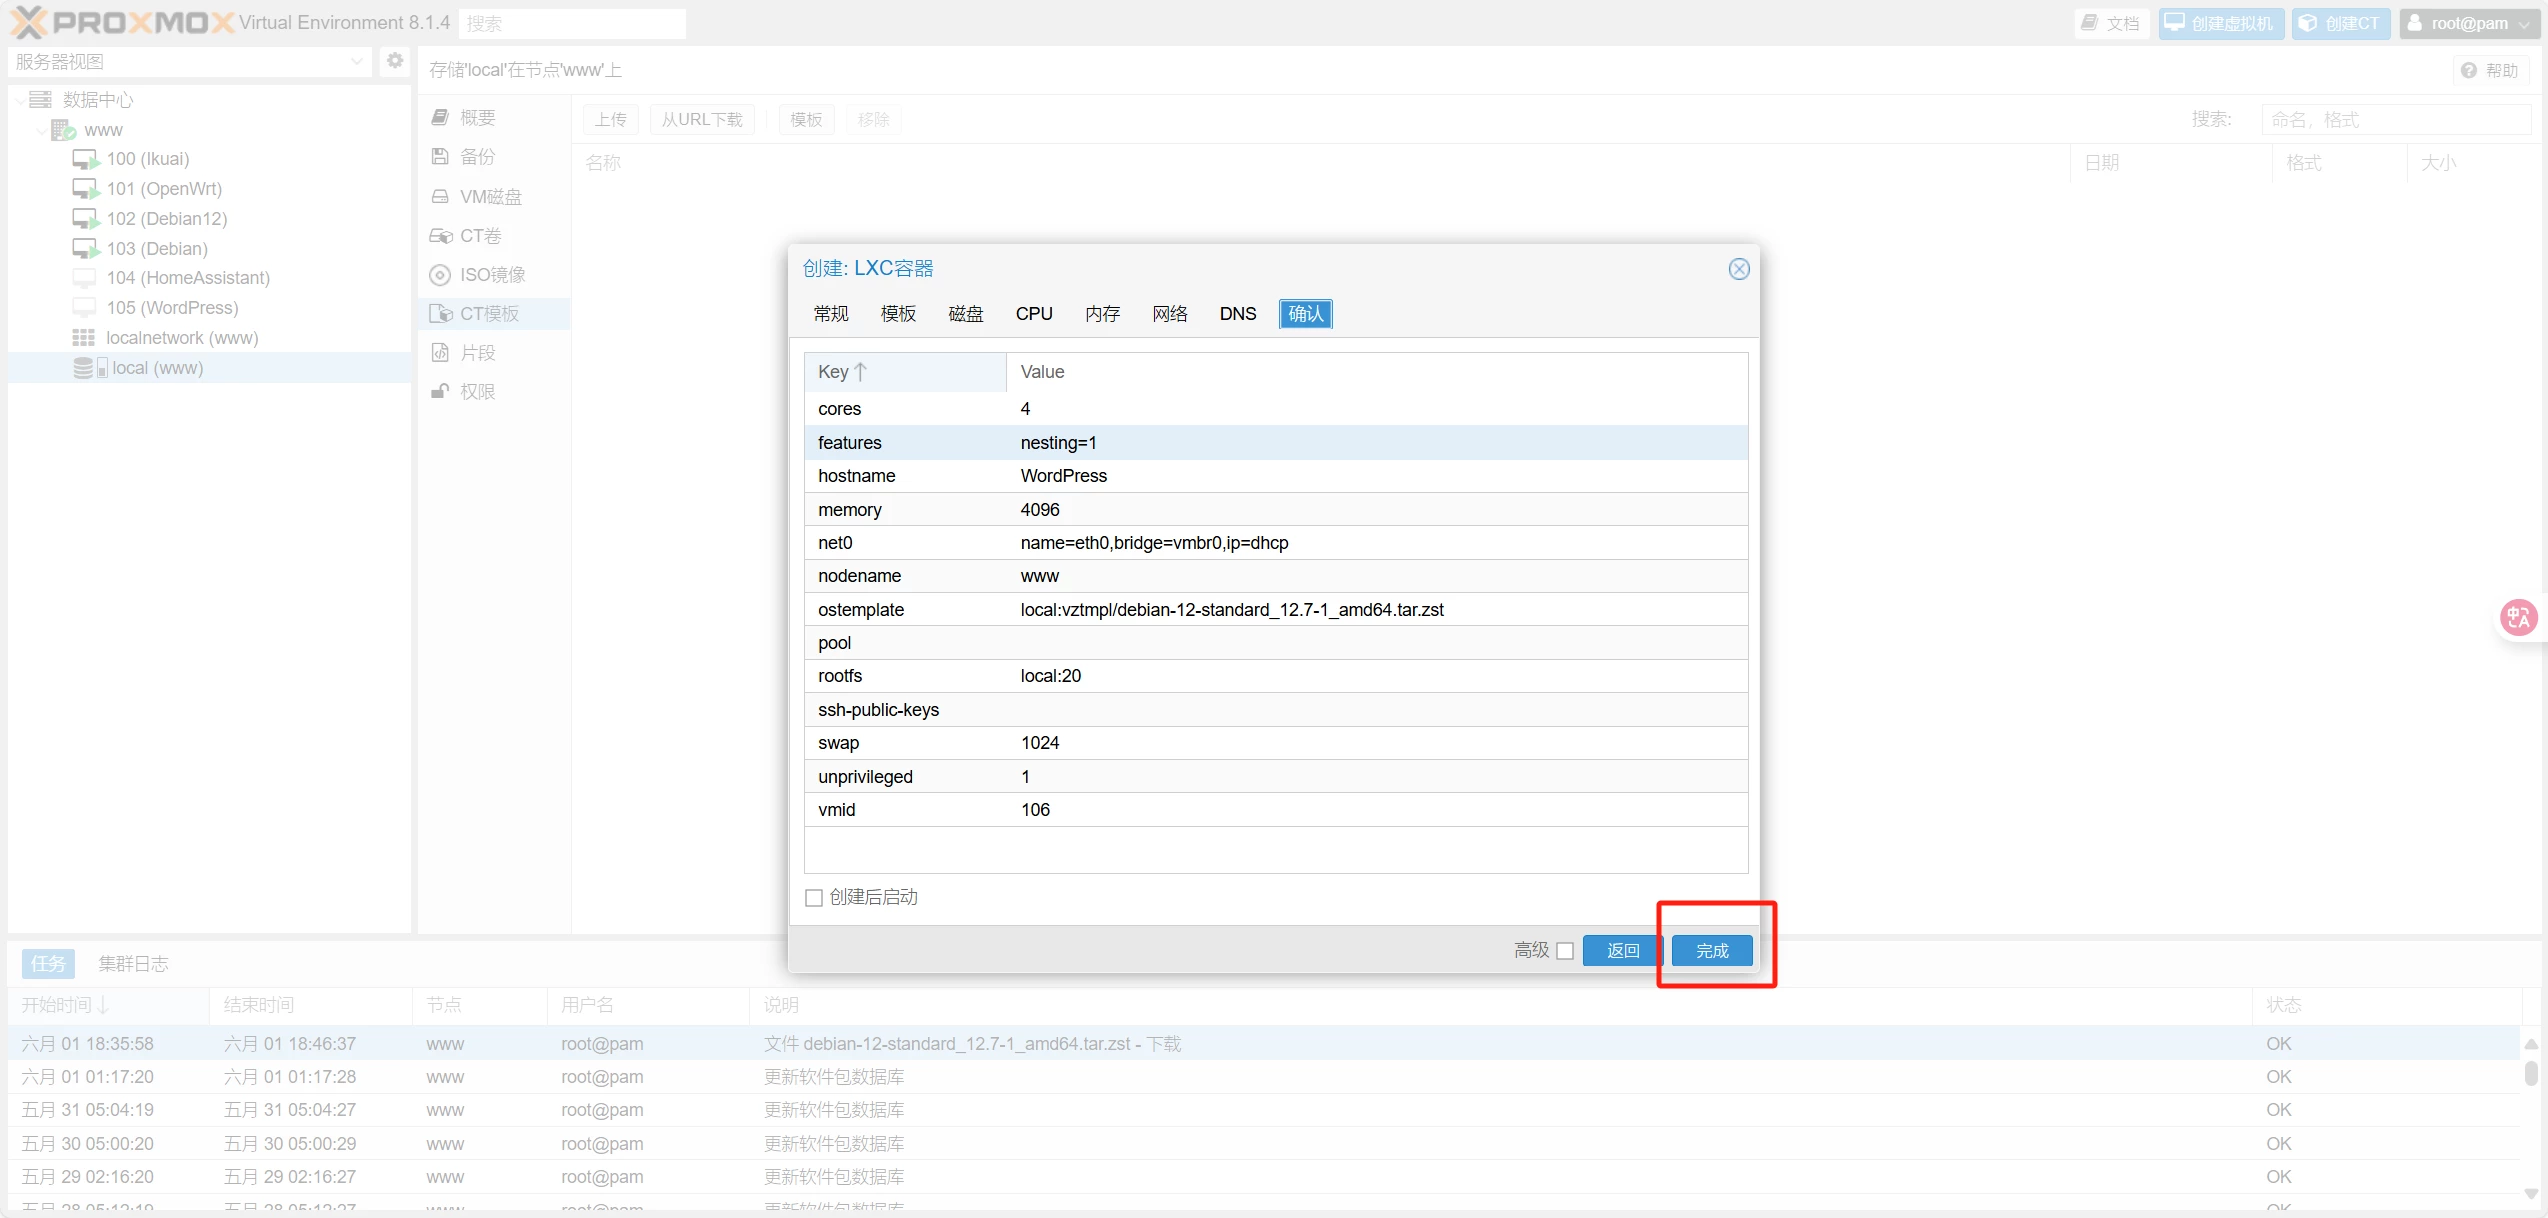2548x1218 pixels.
Task: Open the 备份 backup section
Action: click(477, 157)
